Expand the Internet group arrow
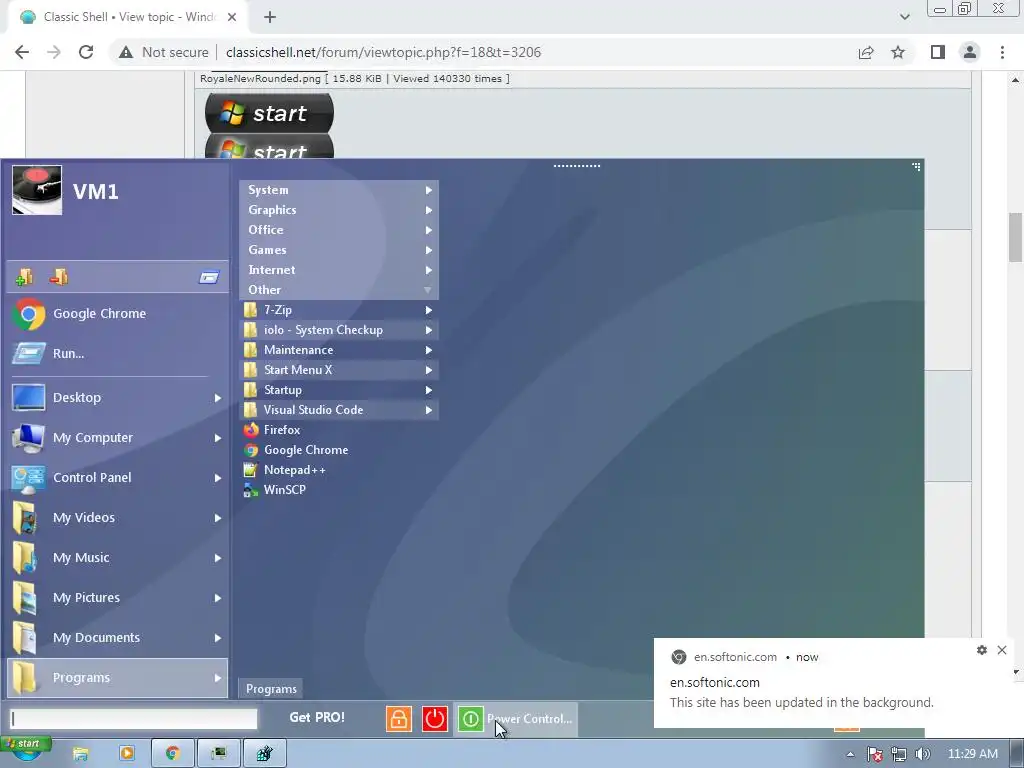This screenshot has height=768, width=1024. point(428,270)
